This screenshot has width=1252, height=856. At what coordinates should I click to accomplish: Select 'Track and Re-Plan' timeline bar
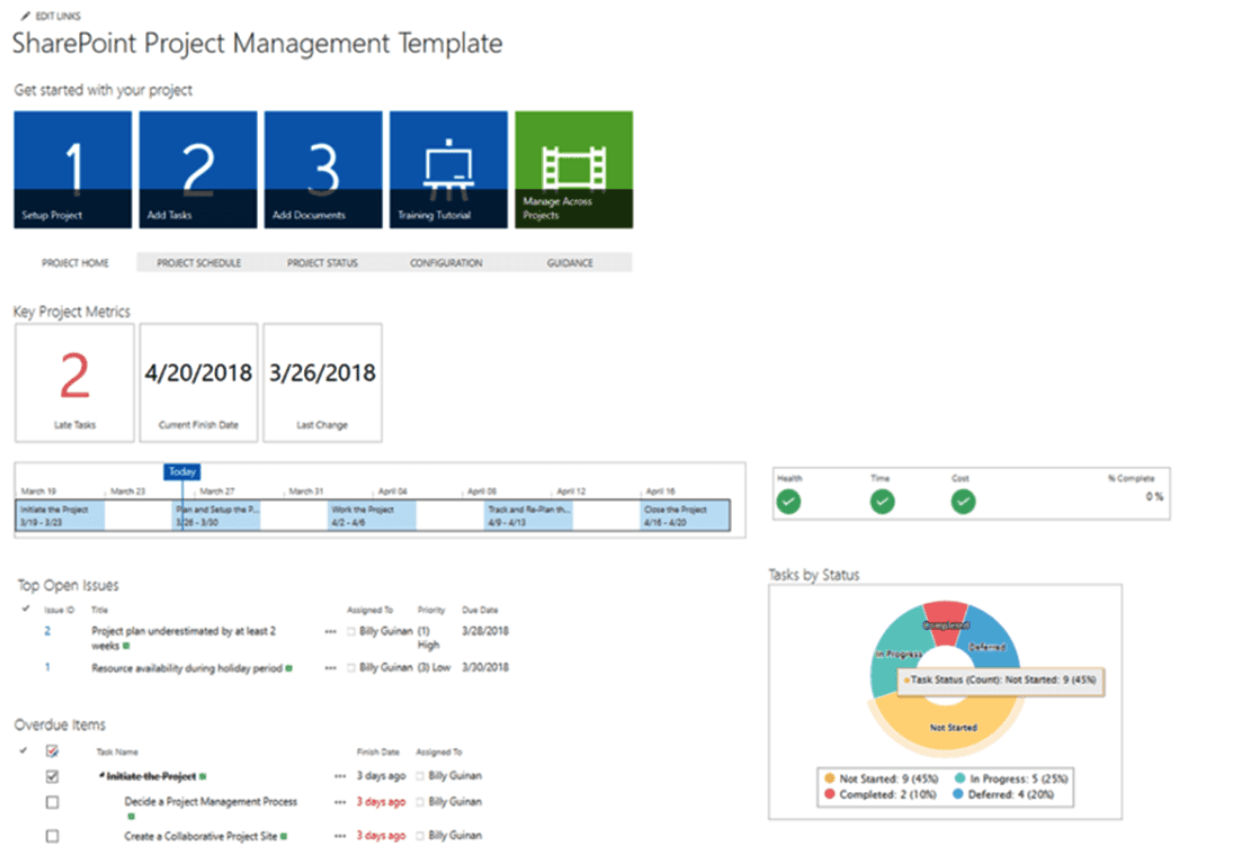(529, 516)
